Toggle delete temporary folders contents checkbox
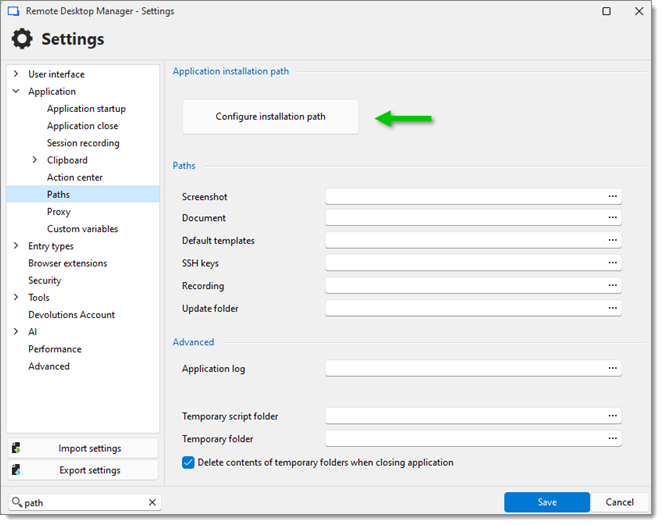662x525 pixels. (x=188, y=463)
